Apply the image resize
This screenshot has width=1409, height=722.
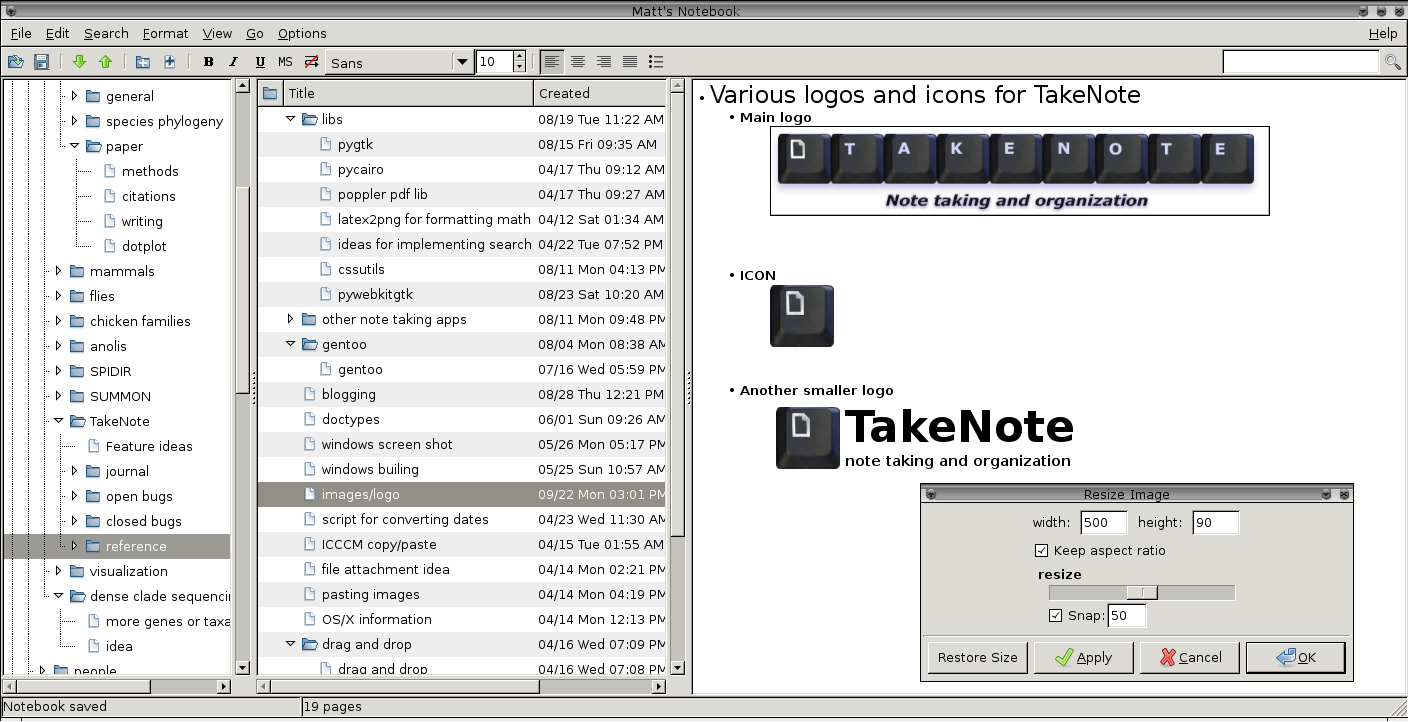coord(1083,658)
